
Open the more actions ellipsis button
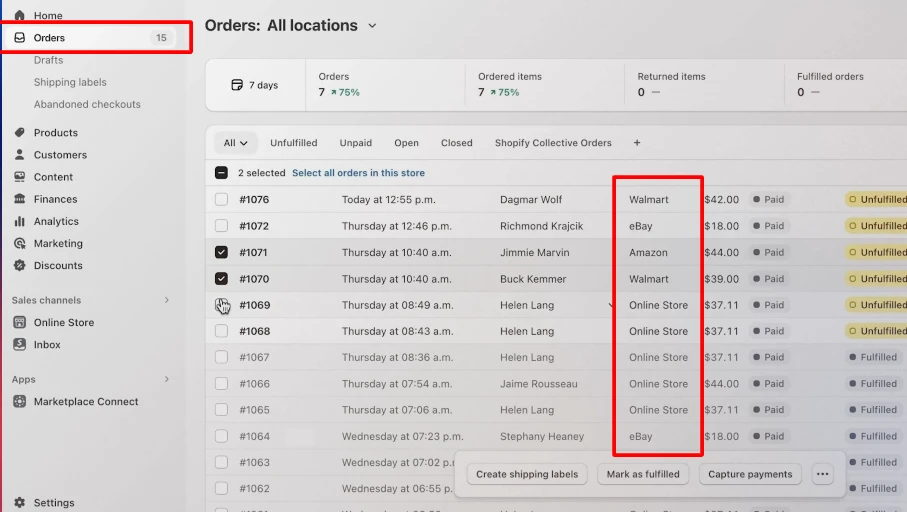click(823, 474)
